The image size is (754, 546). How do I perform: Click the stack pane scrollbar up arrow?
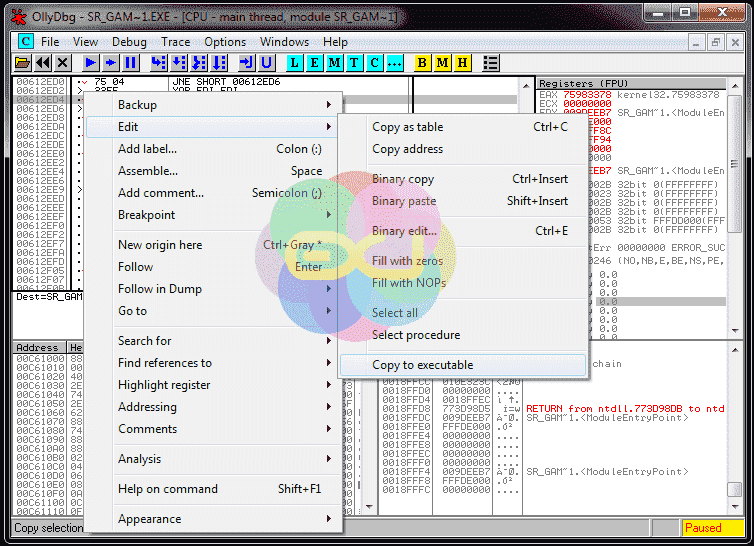[735, 350]
